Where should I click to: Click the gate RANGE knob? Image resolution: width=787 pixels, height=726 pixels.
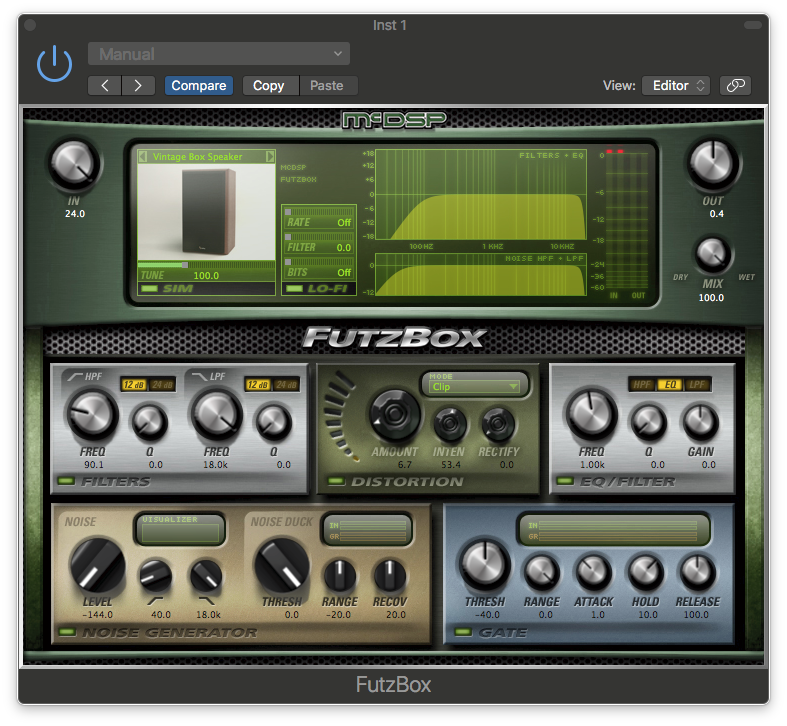542,572
